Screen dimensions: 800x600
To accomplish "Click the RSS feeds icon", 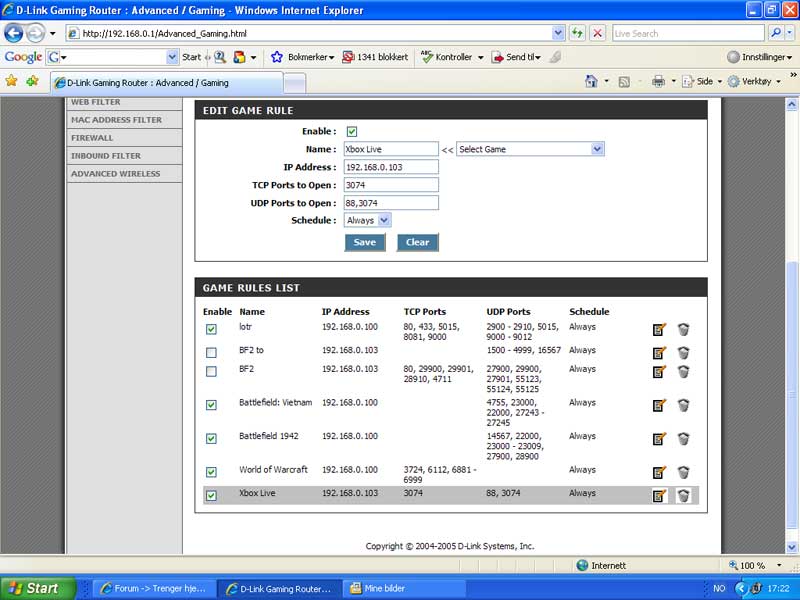I will click(x=624, y=82).
